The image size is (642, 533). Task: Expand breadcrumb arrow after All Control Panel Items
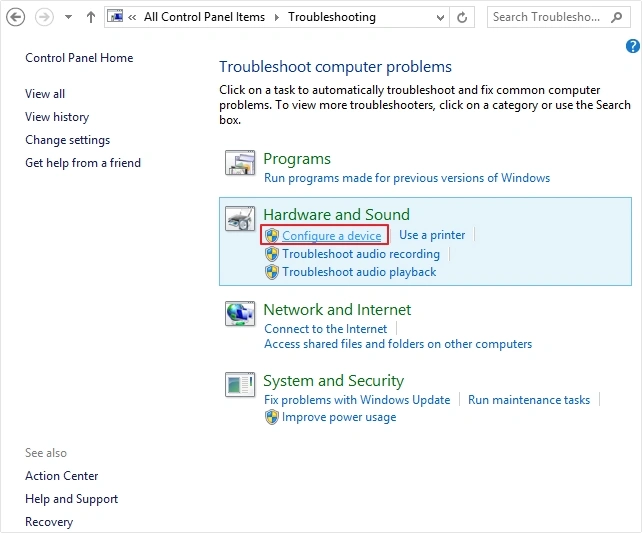pos(277,18)
